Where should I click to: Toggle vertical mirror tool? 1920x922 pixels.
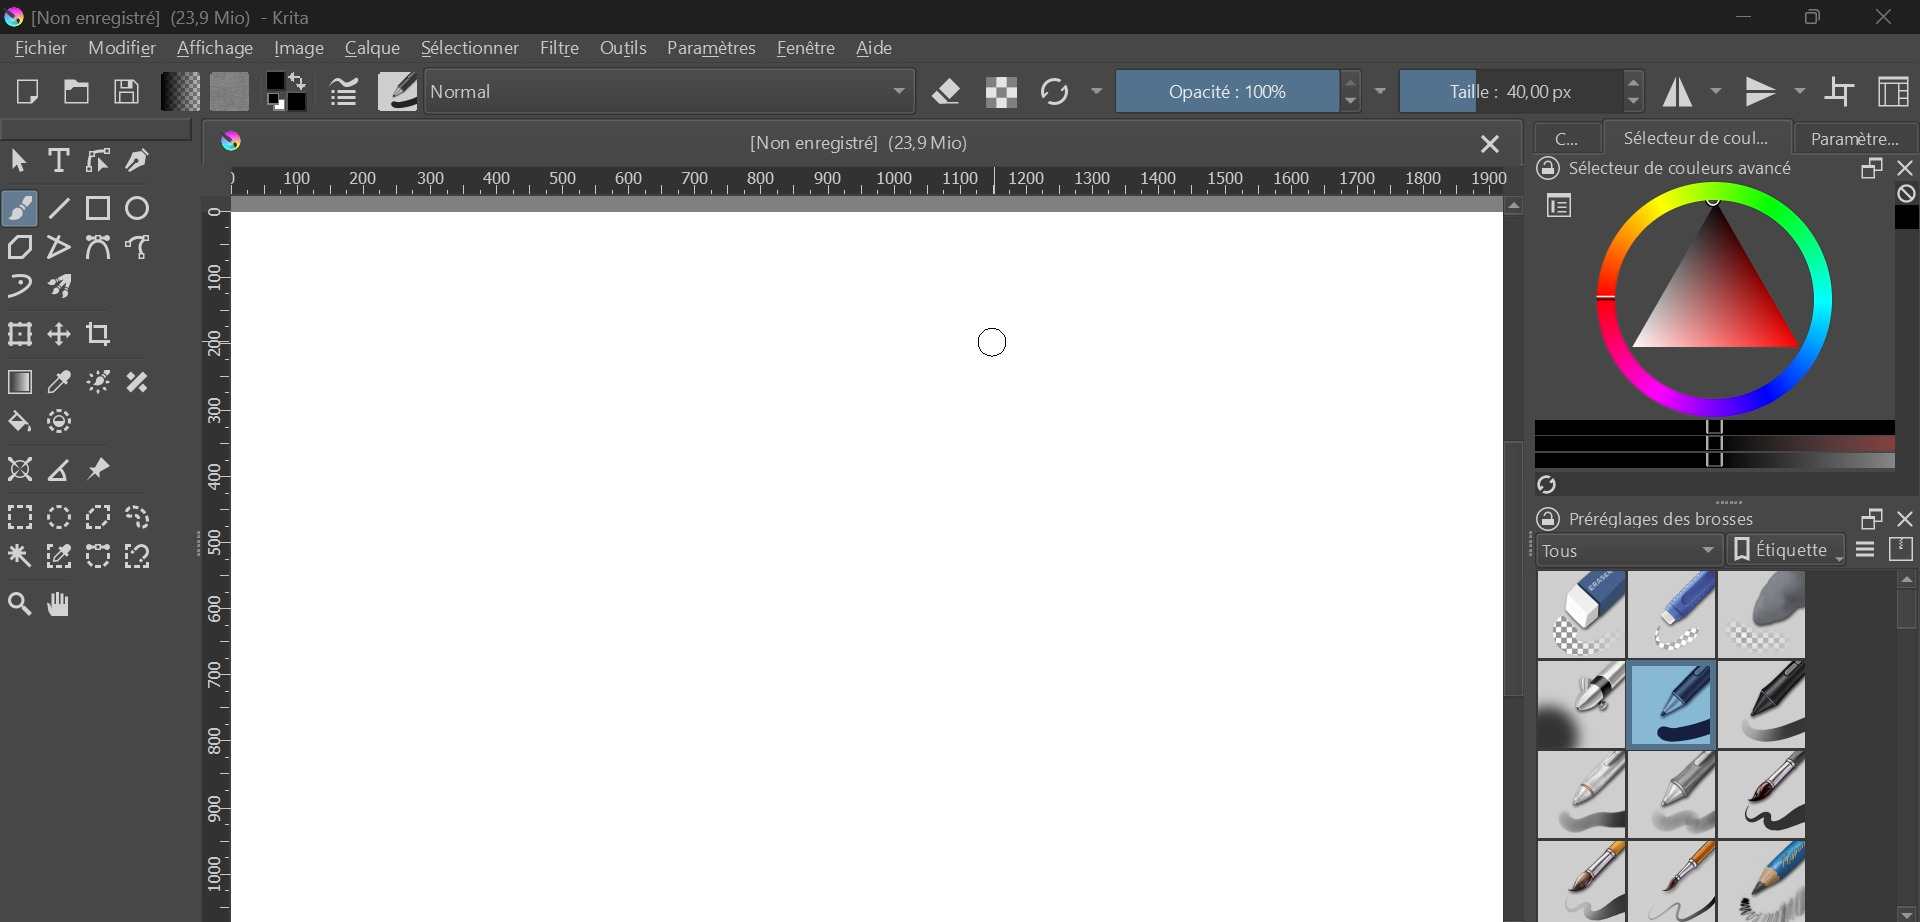click(x=1761, y=92)
